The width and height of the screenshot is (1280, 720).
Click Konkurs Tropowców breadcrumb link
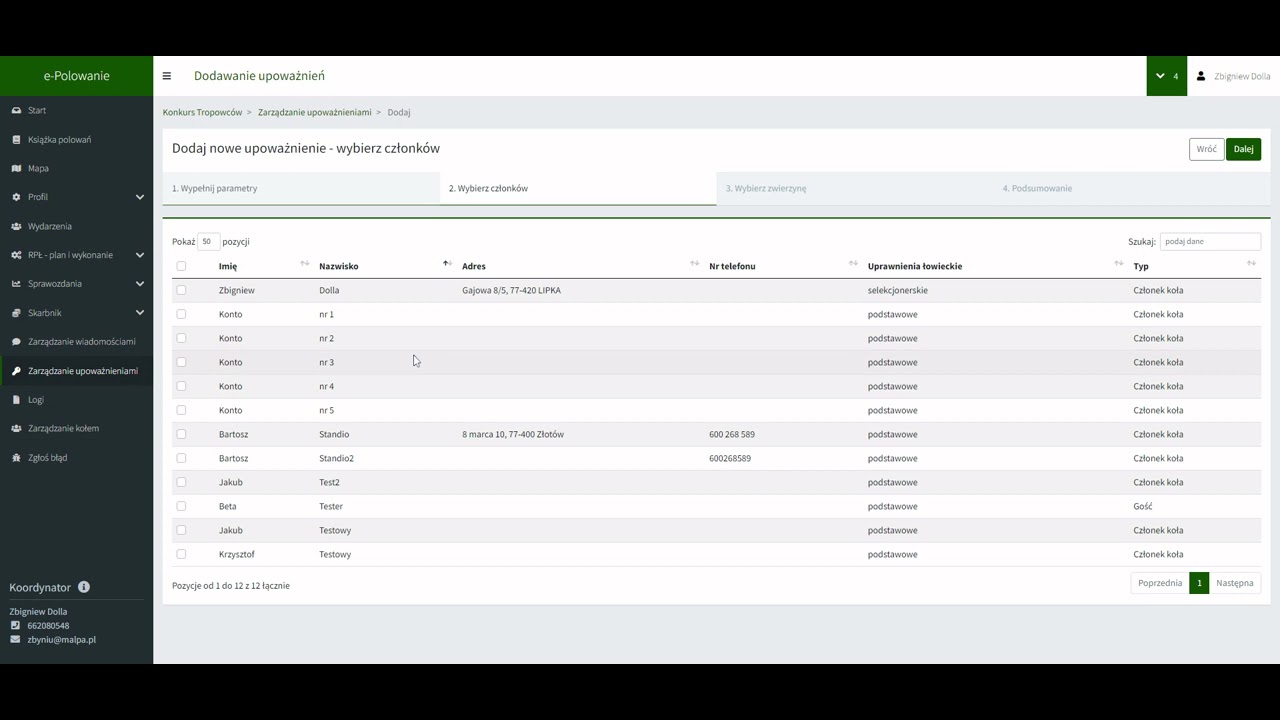point(203,112)
